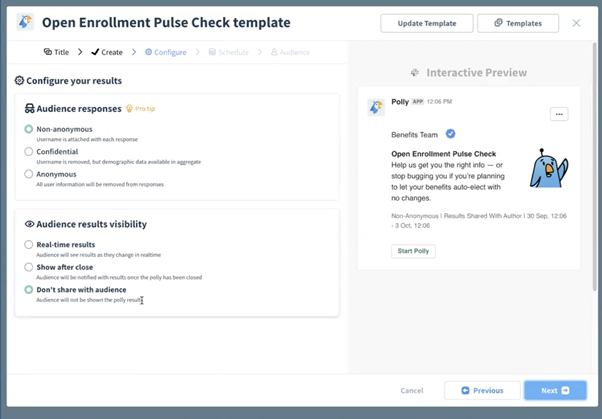Viewport: 602px width, 419px height.
Task: Go to the Title step
Action: tap(56, 52)
